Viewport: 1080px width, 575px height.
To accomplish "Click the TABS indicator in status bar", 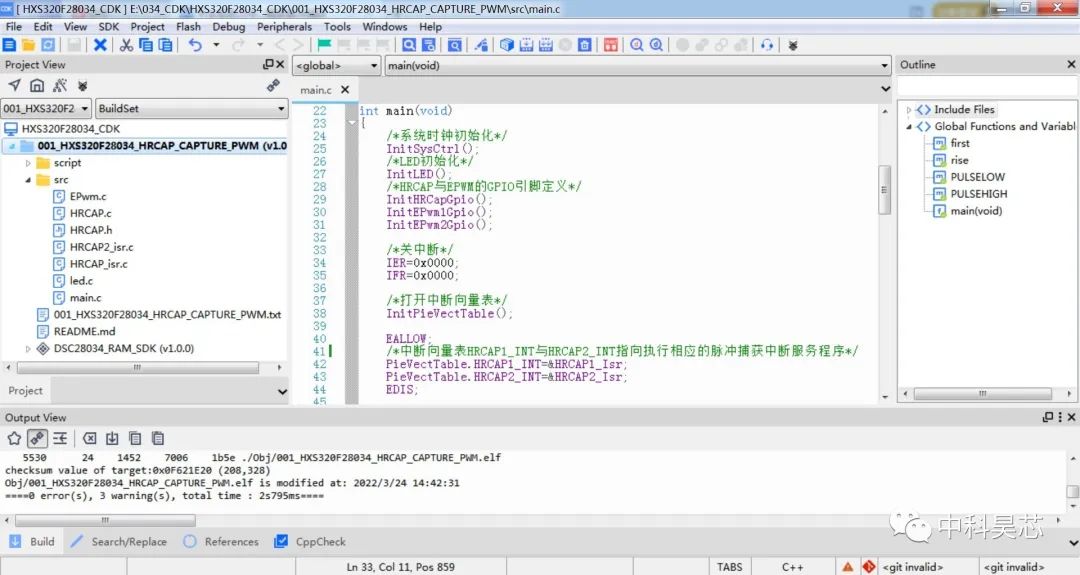I will [x=729, y=567].
